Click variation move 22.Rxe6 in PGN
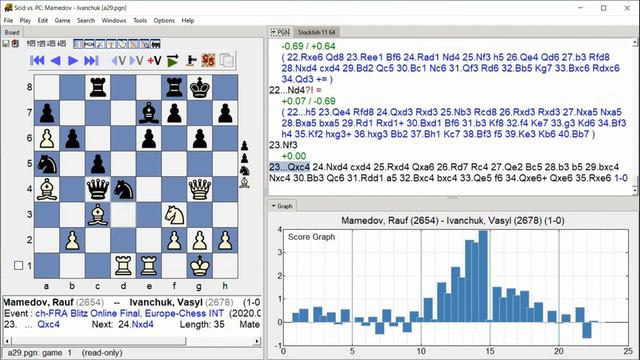Image resolution: width=640 pixels, height=360 pixels. (x=304, y=57)
